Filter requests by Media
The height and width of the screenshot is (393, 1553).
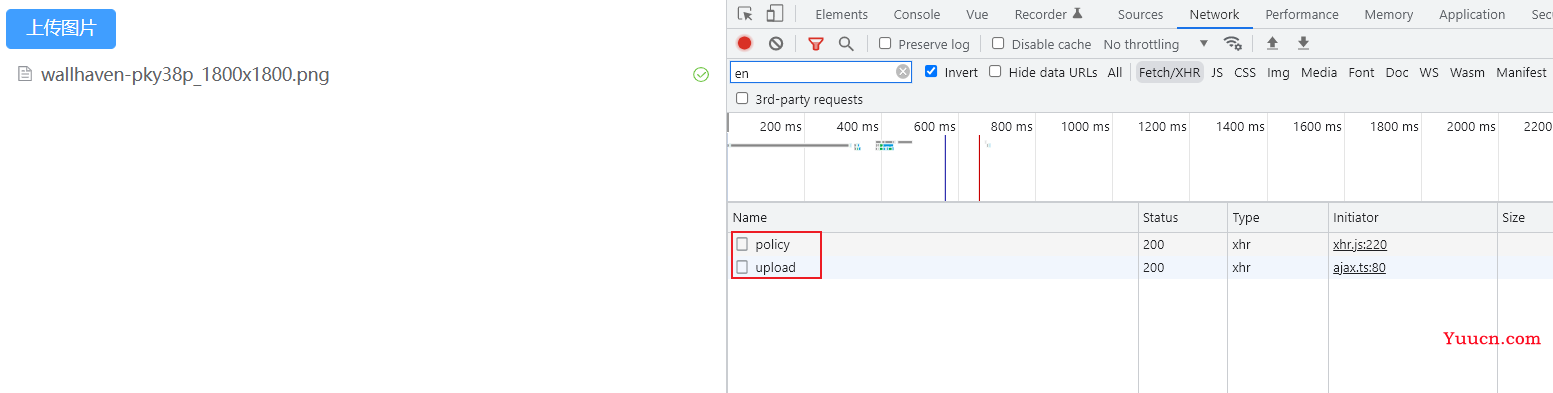pyautogui.click(x=1319, y=72)
